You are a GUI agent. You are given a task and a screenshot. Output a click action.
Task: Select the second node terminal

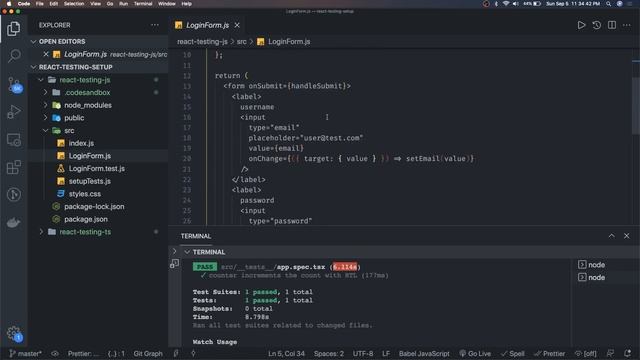coord(591,277)
